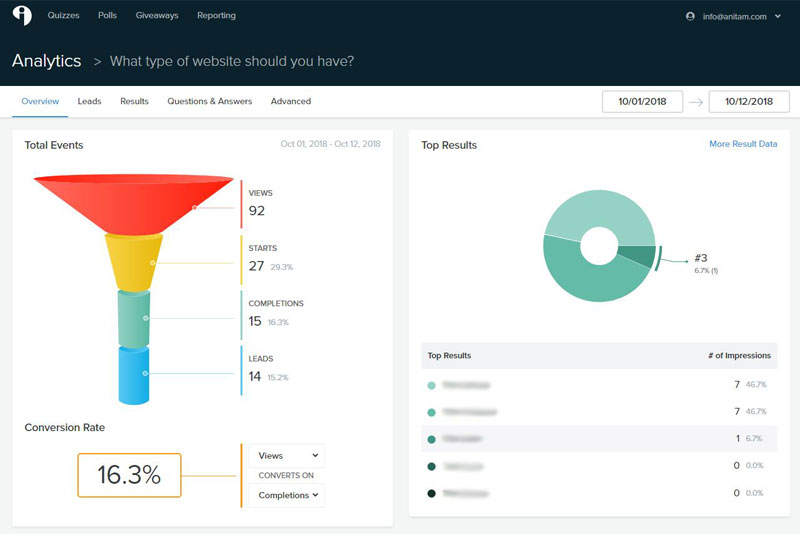Click the Starts count 27
Screen dimensions: 800x534
pyautogui.click(x=256, y=266)
